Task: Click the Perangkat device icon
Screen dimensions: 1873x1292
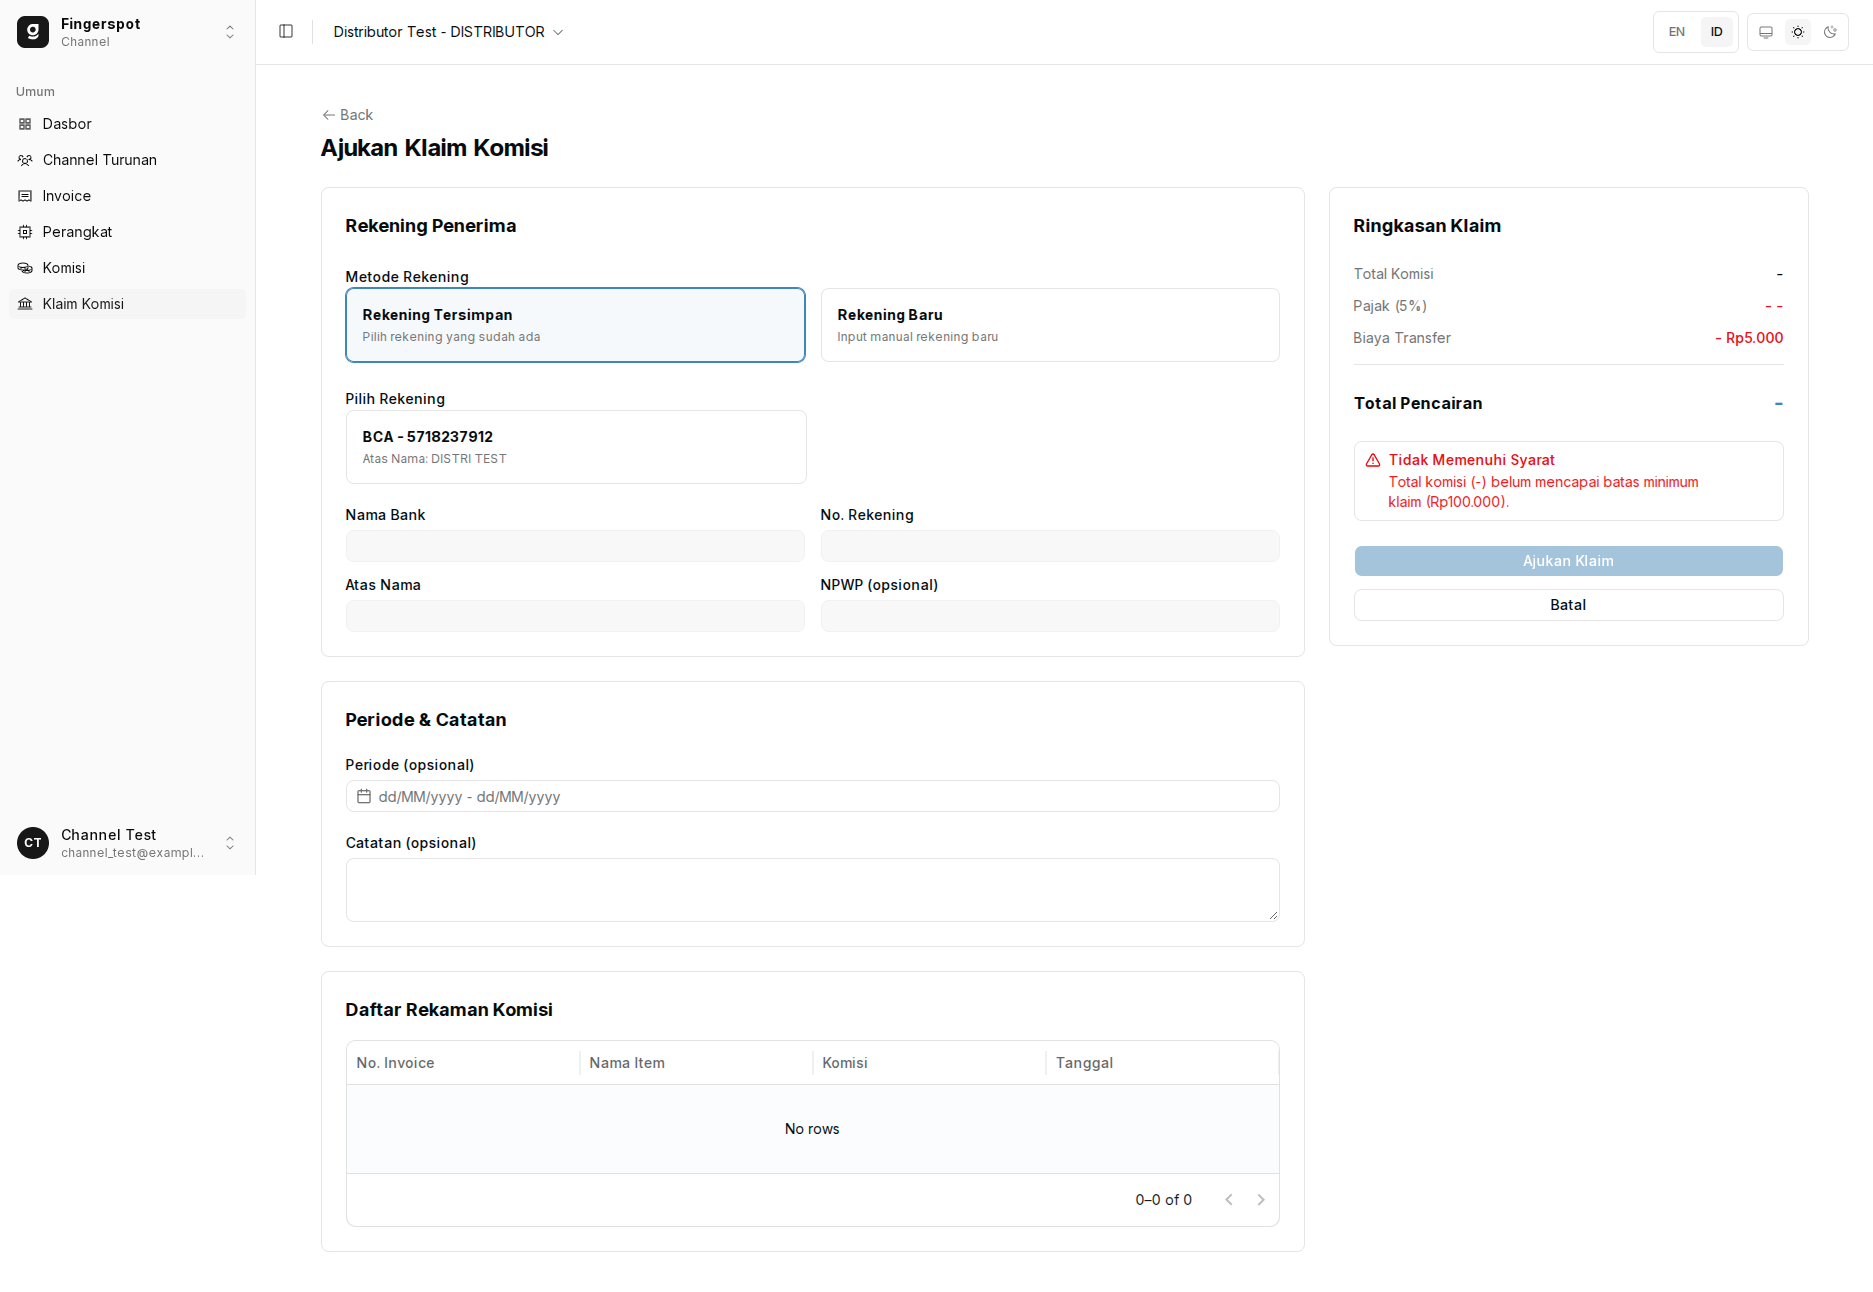Action: (25, 232)
